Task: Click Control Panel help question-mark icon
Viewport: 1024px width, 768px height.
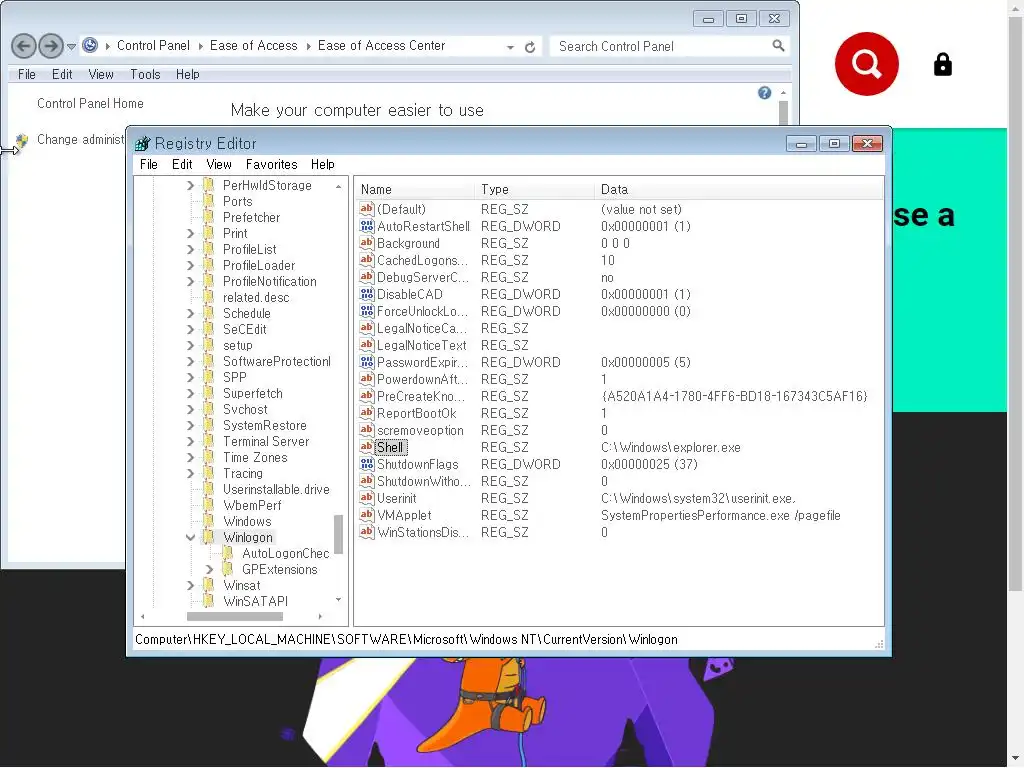Action: click(765, 93)
